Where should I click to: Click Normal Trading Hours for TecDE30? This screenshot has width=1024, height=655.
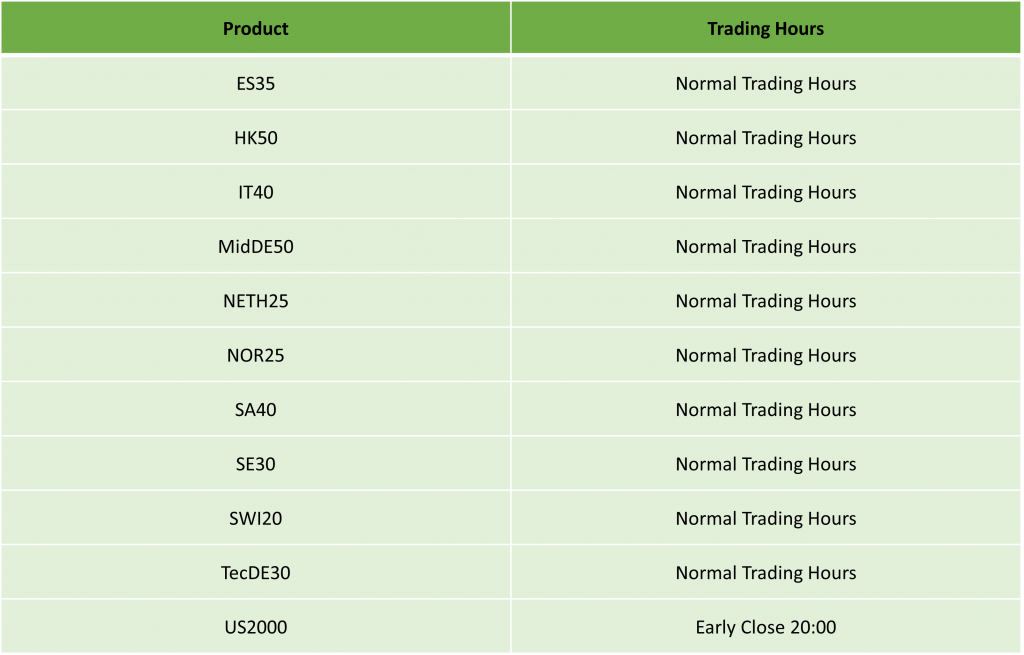click(765, 573)
